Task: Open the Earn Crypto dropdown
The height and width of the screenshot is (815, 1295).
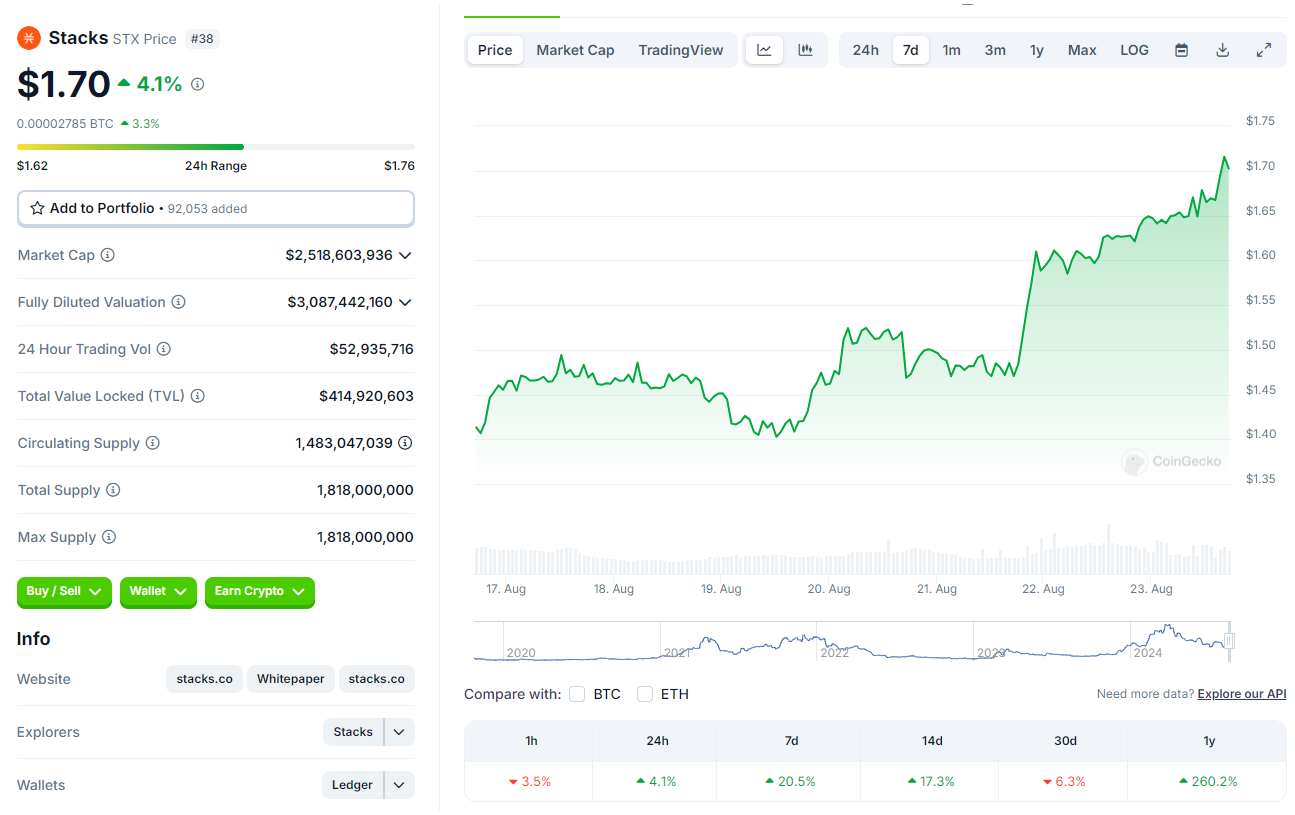Action: tap(260, 592)
